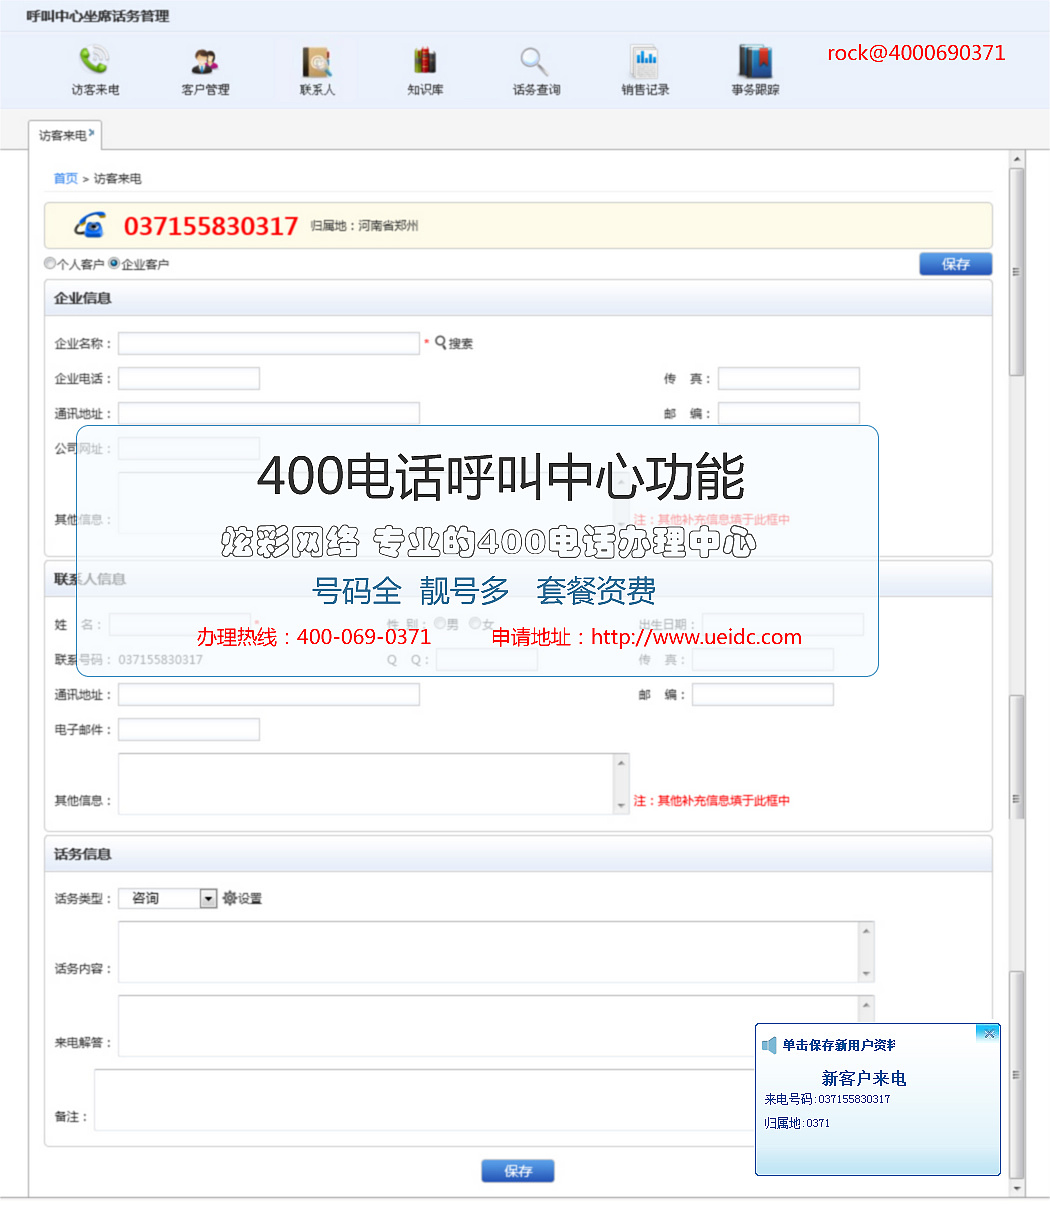Click 单击保存新用户资料 in the popup

pyautogui.click(x=839, y=1045)
